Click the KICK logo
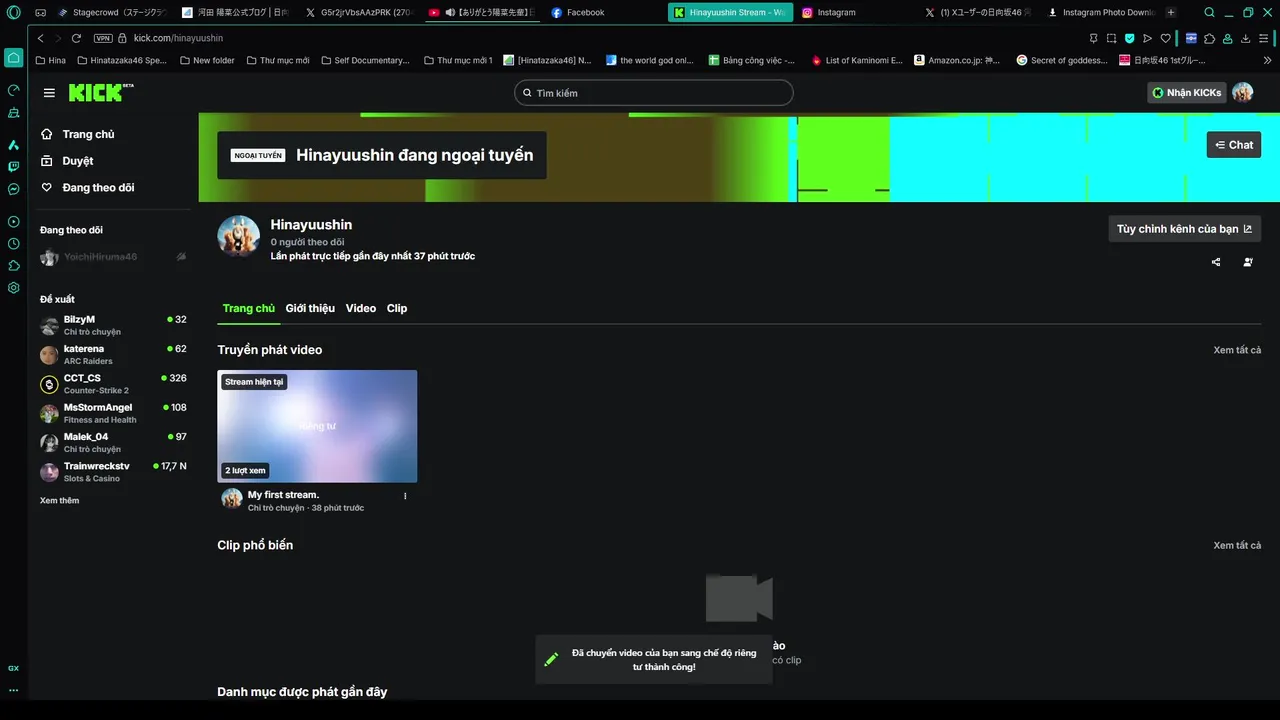 click(x=101, y=92)
